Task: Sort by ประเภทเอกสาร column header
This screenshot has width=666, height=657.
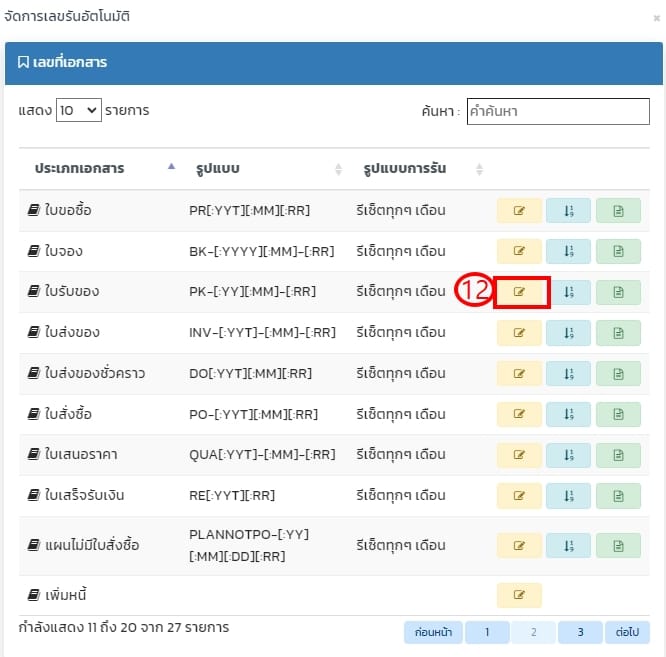Action: 99,168
